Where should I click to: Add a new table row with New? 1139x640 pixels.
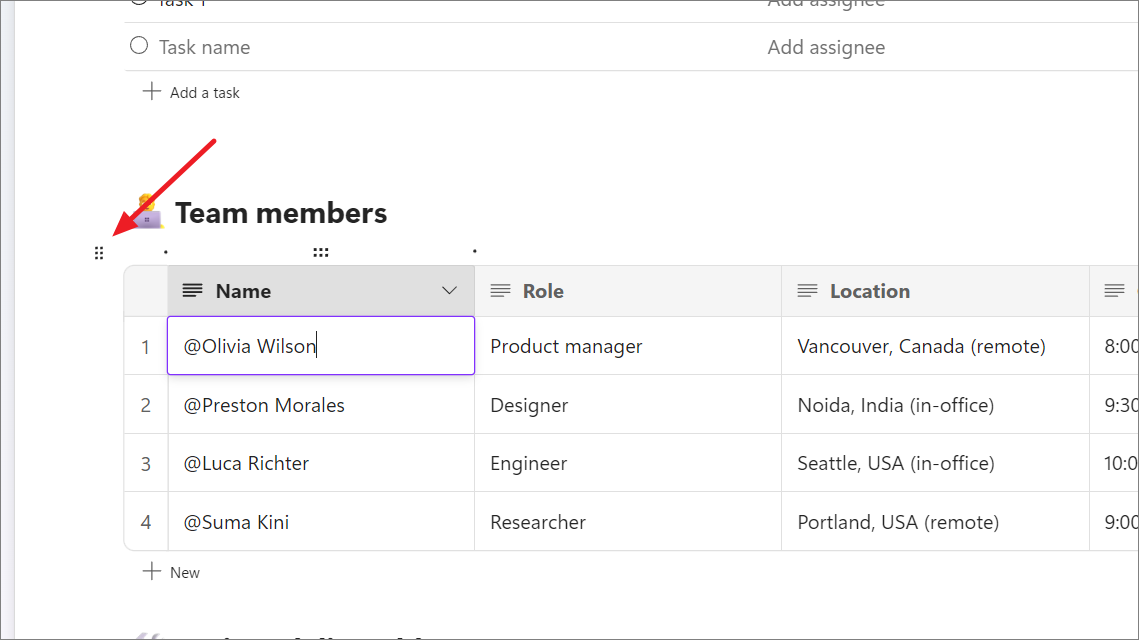click(185, 573)
